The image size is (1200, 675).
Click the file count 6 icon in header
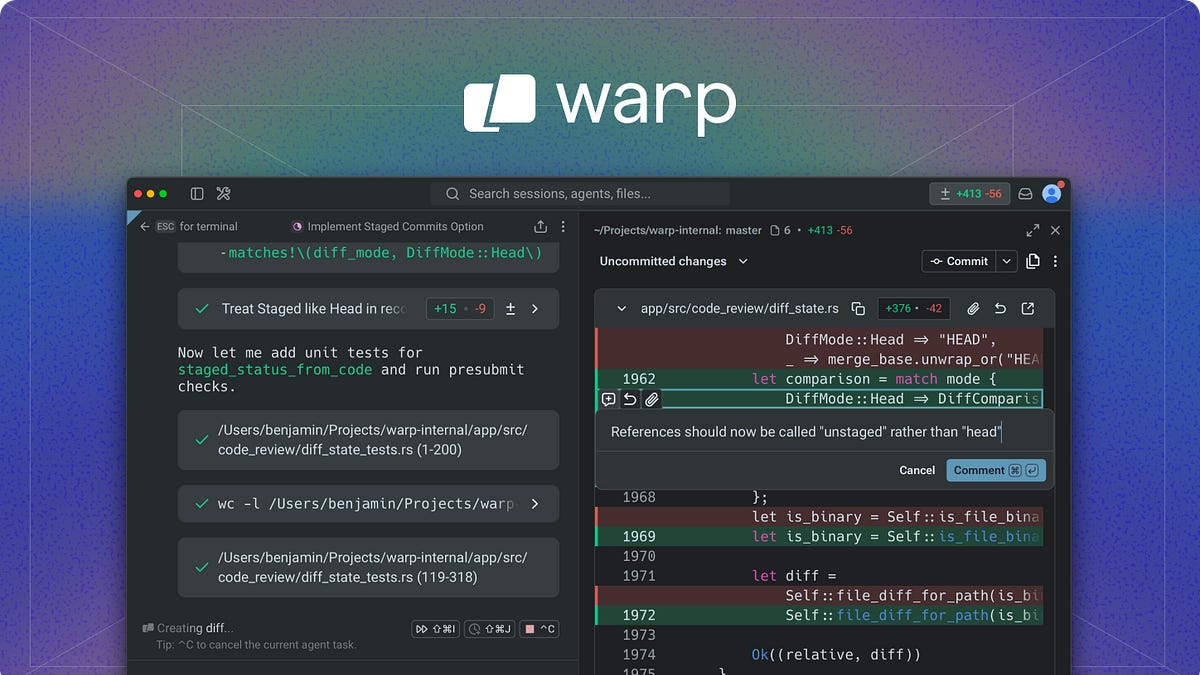pos(782,230)
